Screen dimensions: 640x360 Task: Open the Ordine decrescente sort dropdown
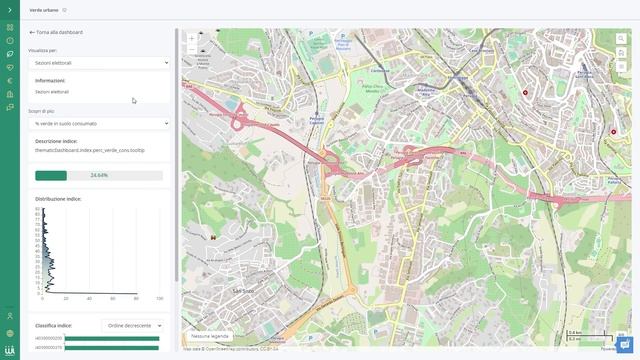pyautogui.click(x=133, y=326)
